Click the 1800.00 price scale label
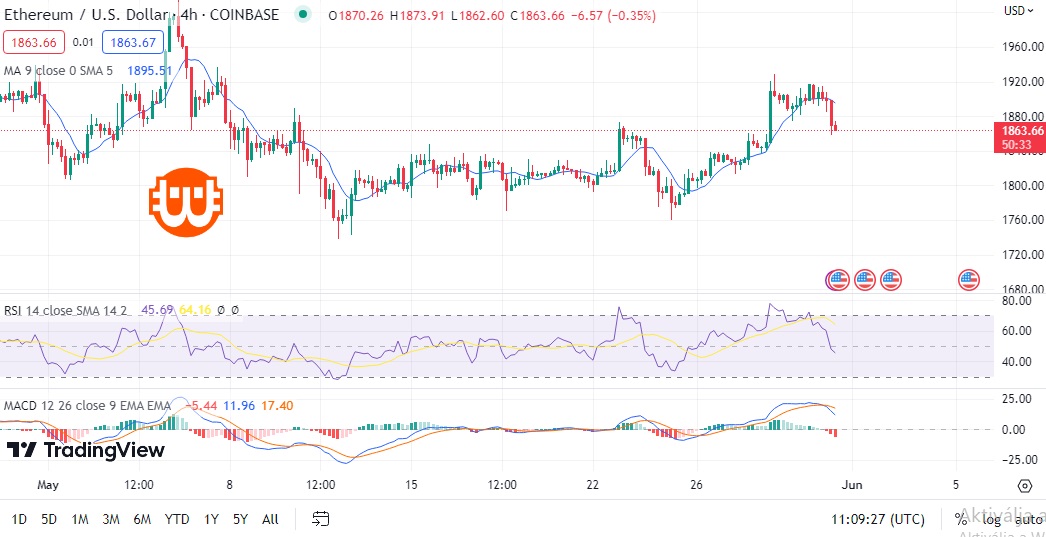 click(x=1021, y=185)
